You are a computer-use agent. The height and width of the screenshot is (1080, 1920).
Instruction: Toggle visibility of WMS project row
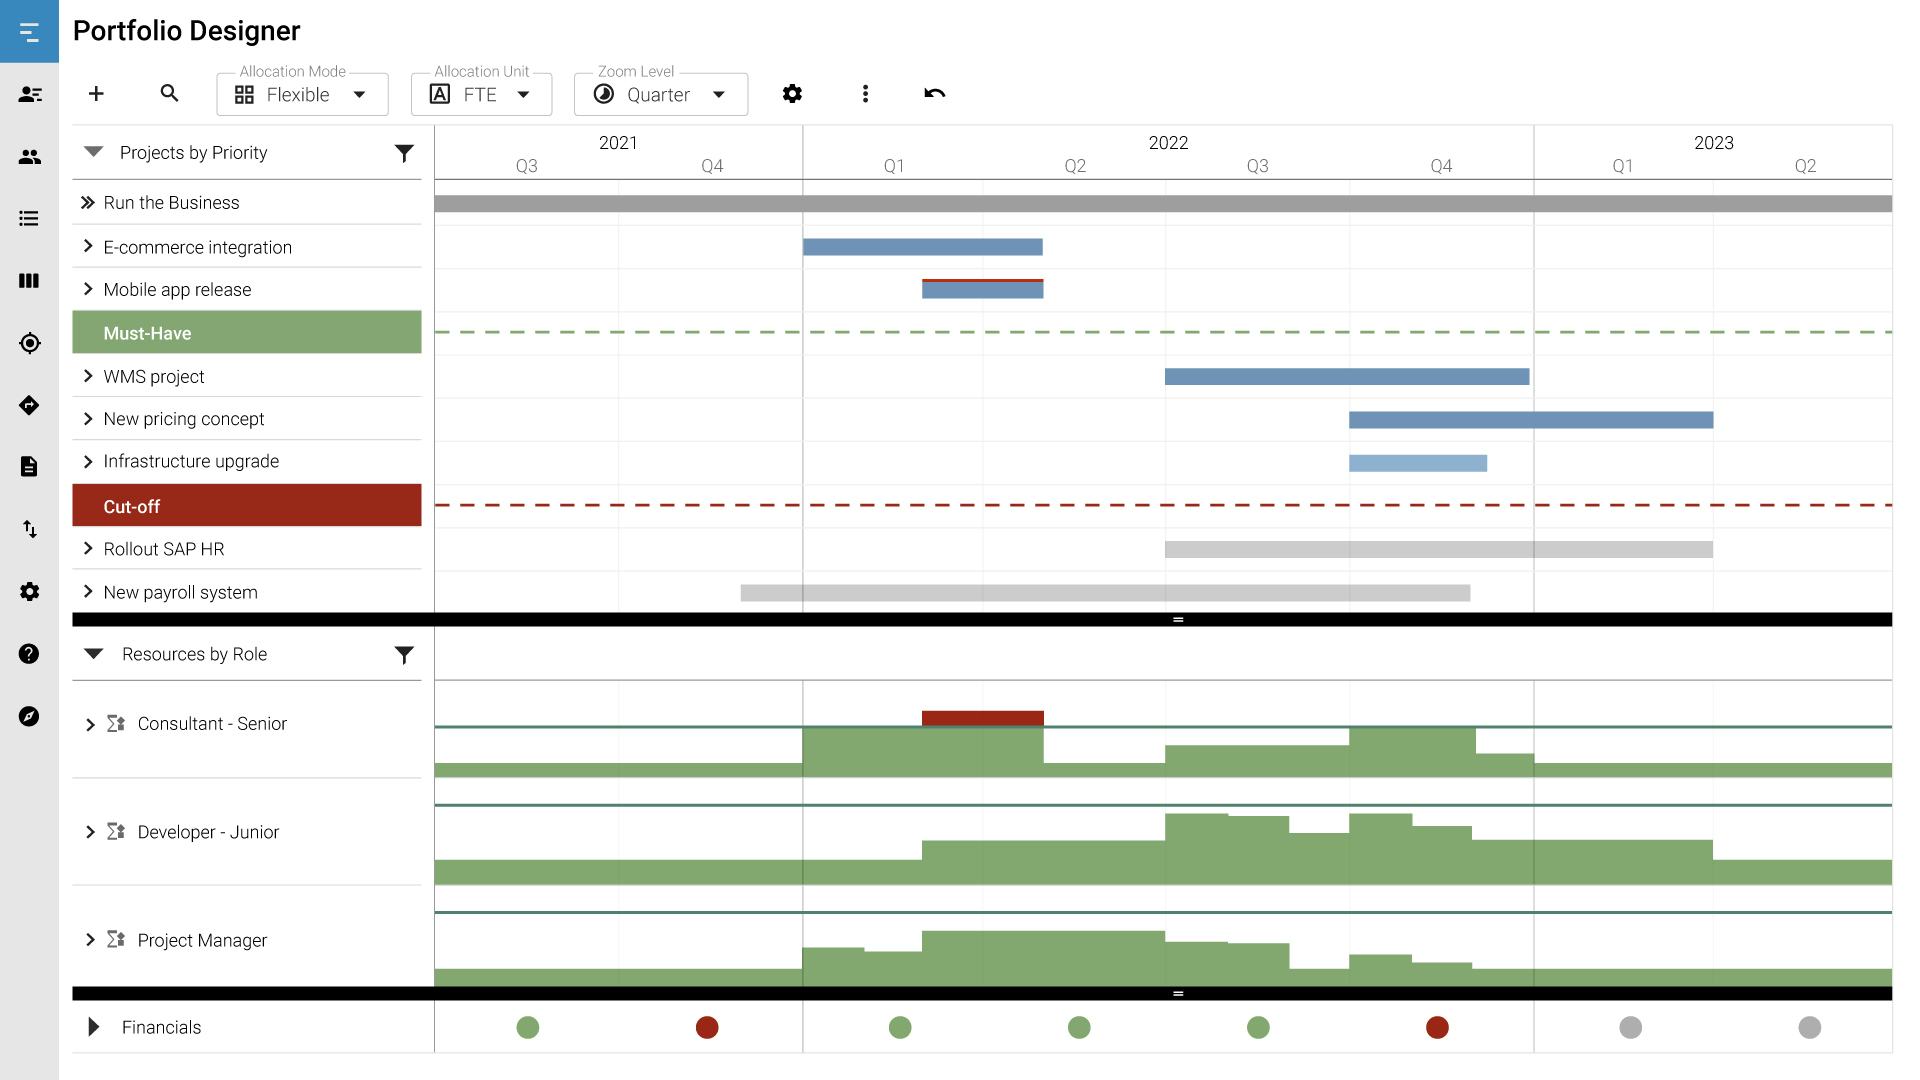pyautogui.click(x=87, y=376)
